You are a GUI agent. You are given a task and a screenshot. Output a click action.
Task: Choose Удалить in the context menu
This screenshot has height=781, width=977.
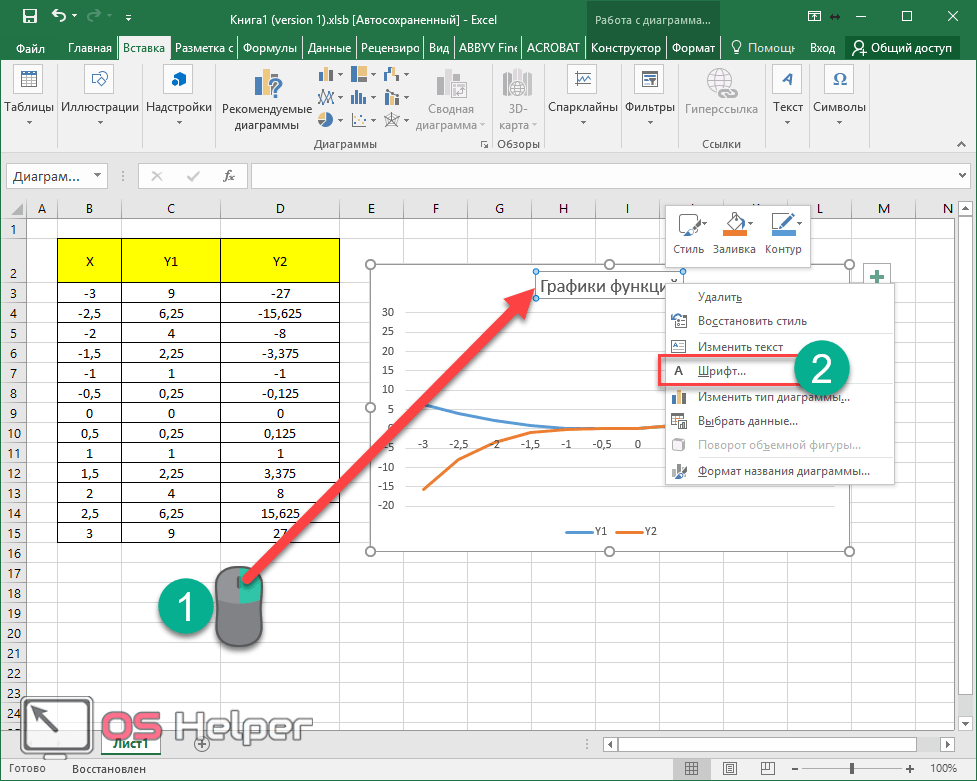coord(720,297)
